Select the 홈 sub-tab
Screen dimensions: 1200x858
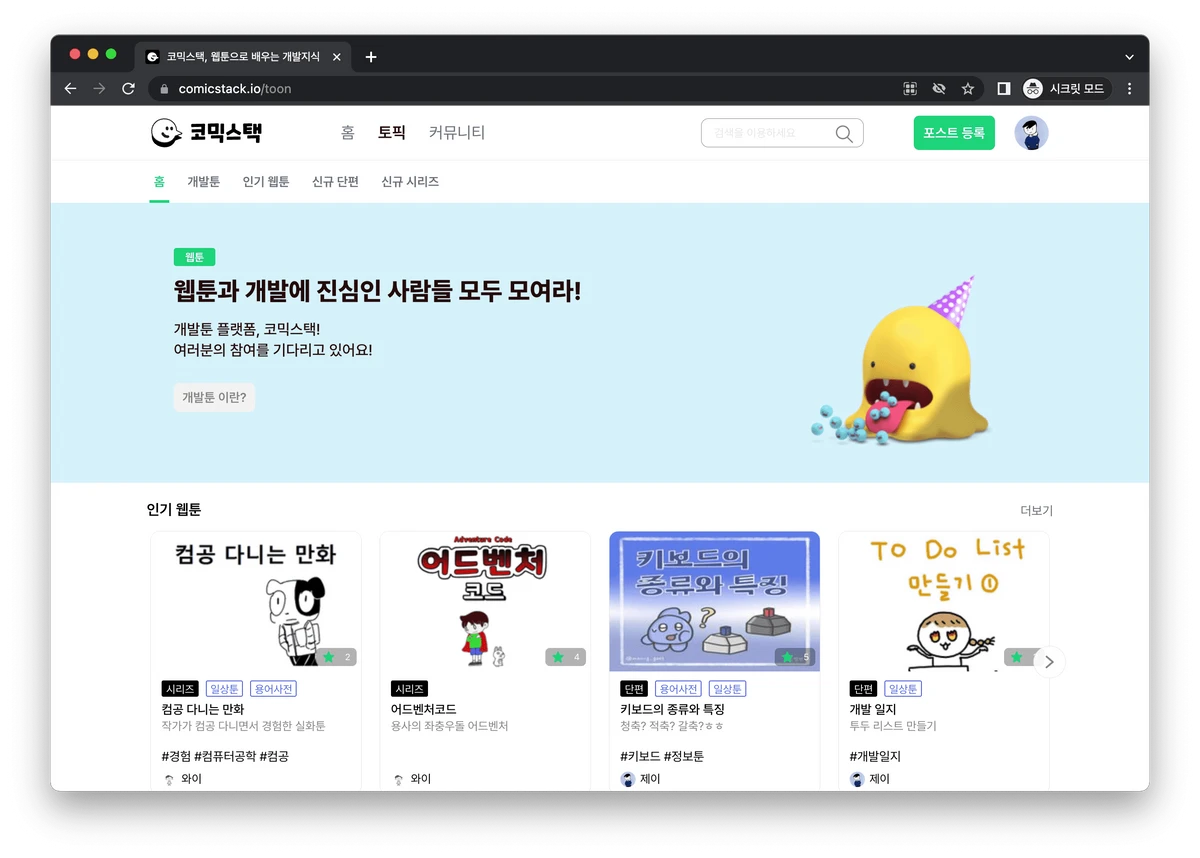pyautogui.click(x=159, y=181)
